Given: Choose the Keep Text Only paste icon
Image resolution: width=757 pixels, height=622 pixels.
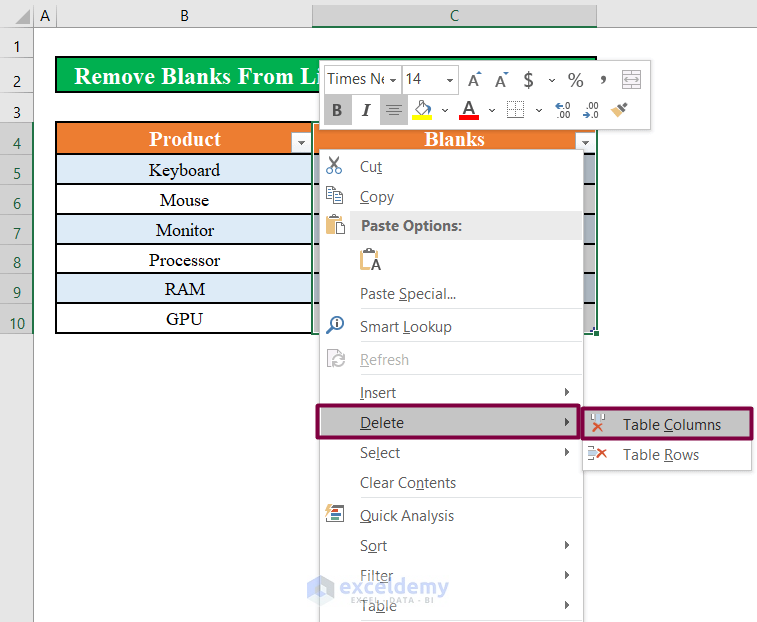Looking at the screenshot, I should coord(370,259).
